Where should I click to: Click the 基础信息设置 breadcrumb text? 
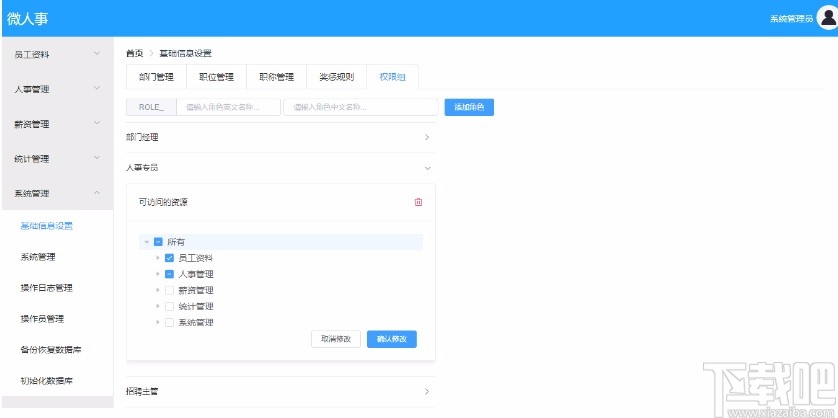(x=185, y=53)
